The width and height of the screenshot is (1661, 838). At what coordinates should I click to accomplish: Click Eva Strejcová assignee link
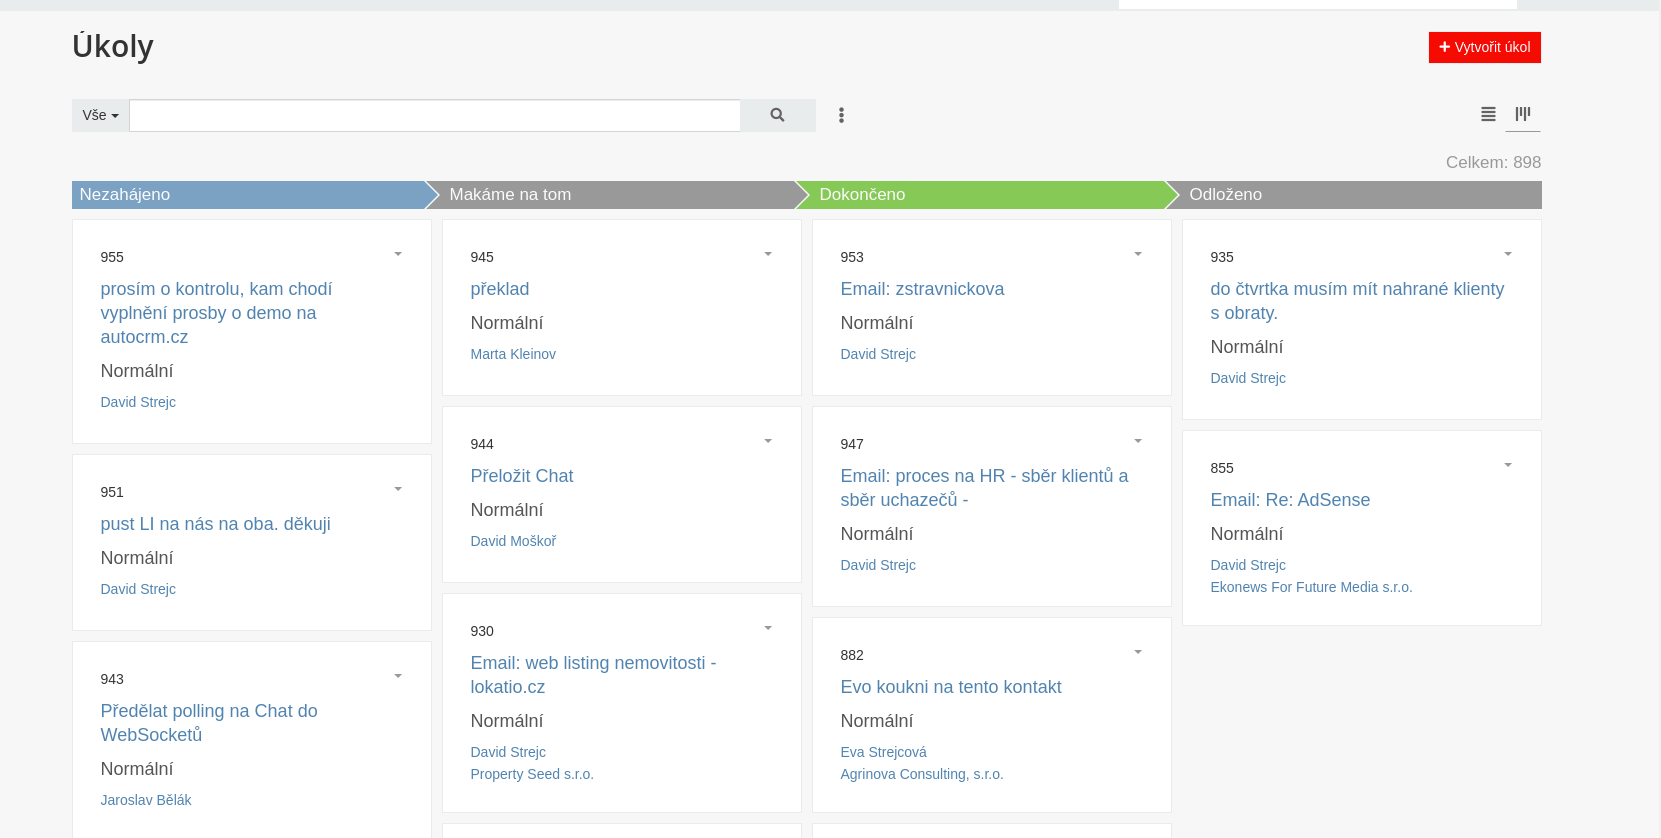[x=883, y=752]
